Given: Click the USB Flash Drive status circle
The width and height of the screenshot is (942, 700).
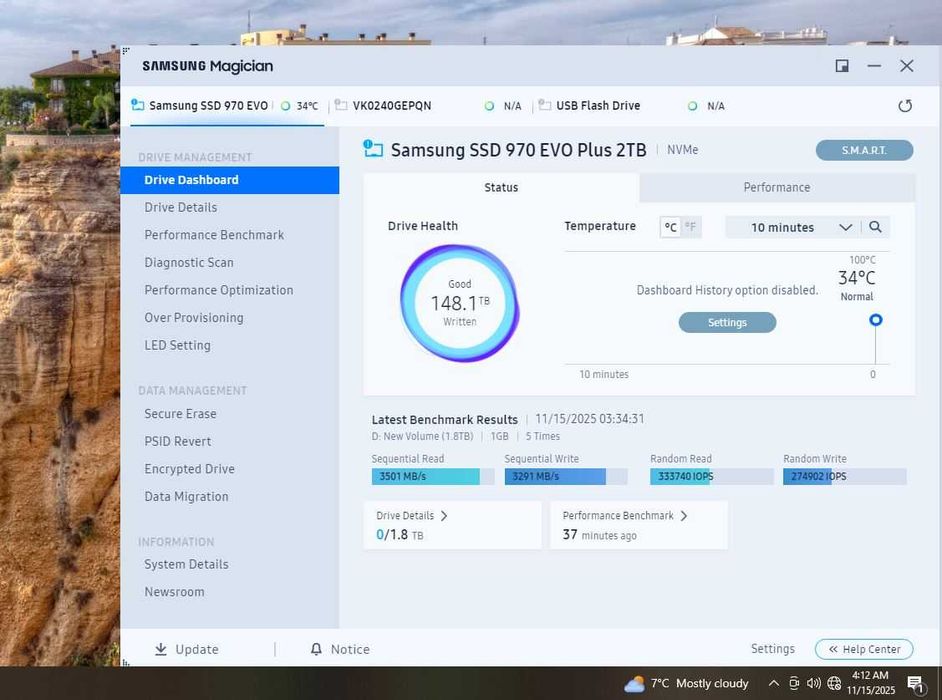Looking at the screenshot, I should pos(693,106).
